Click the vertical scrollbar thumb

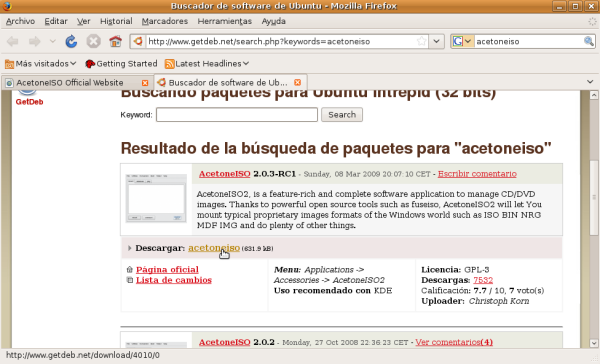tap(594, 197)
